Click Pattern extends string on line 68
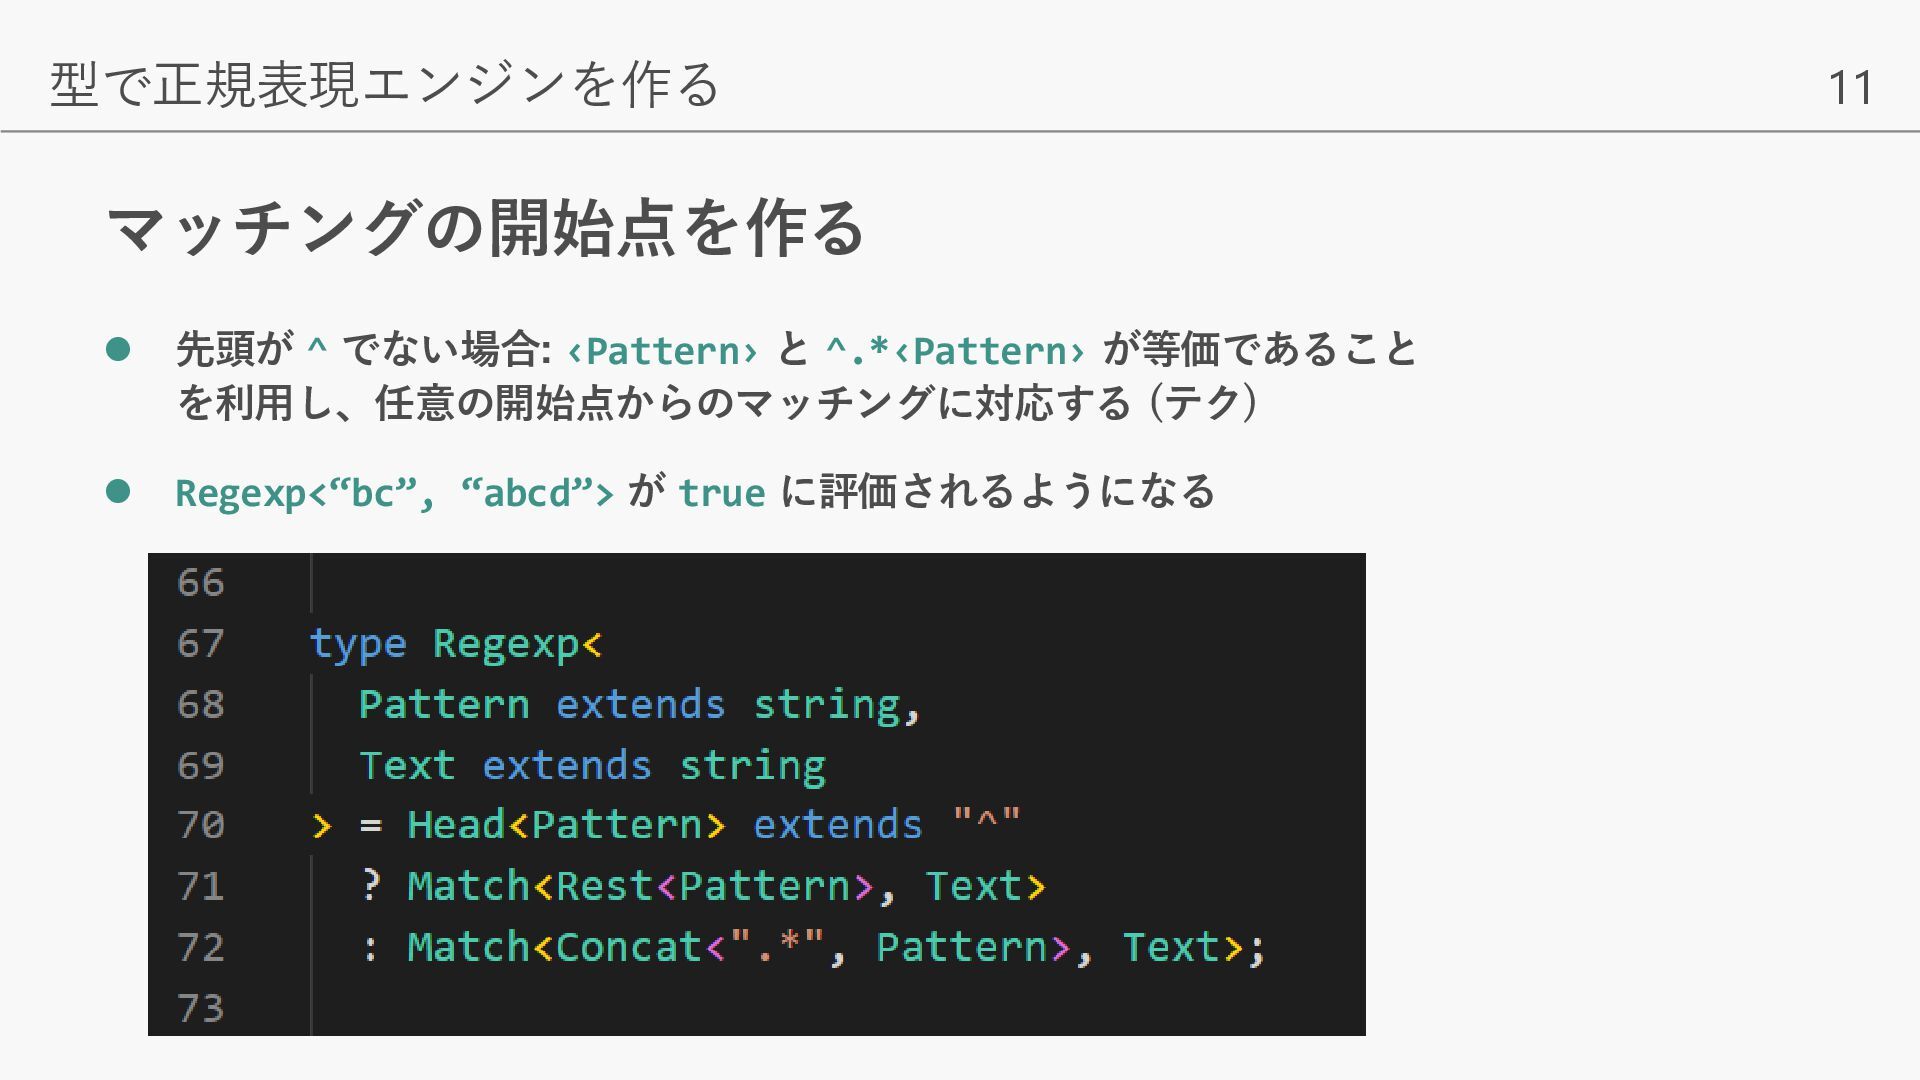Screen dimensions: 1920x1080 click(638, 705)
